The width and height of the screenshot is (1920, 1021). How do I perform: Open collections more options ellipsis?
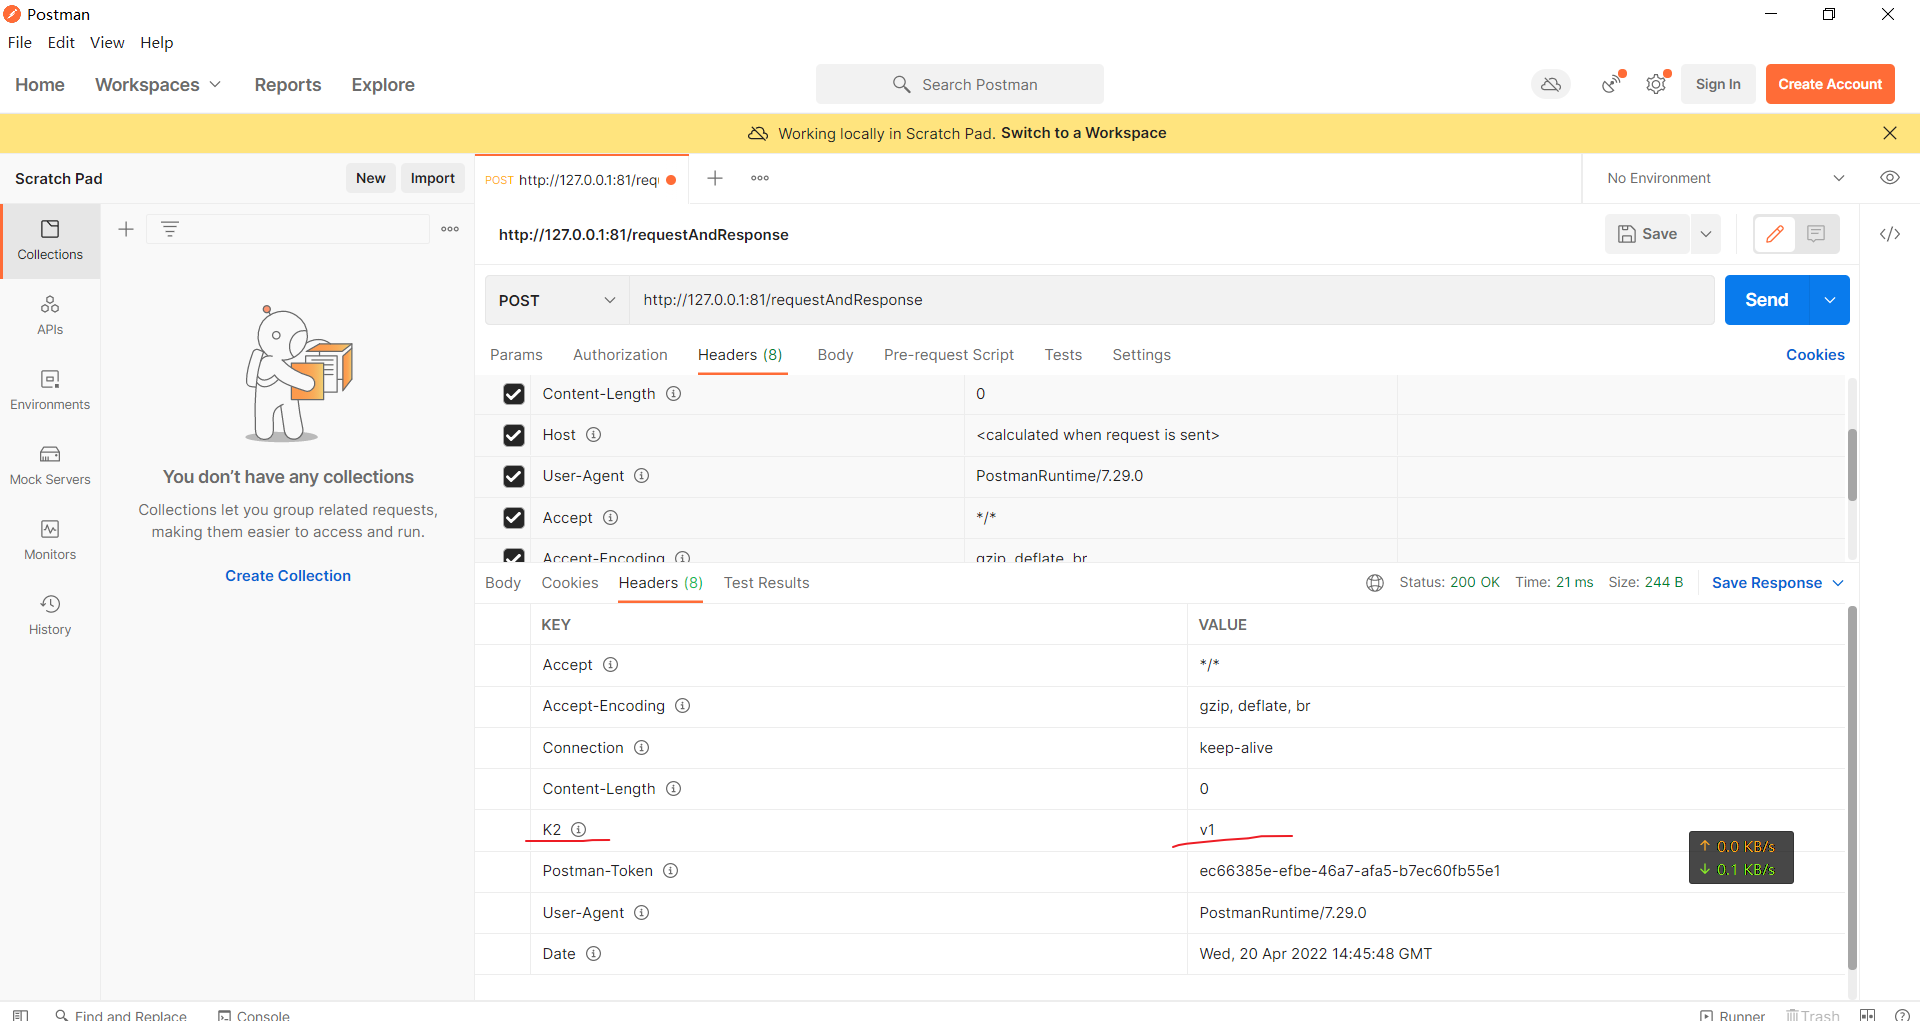coord(450,229)
